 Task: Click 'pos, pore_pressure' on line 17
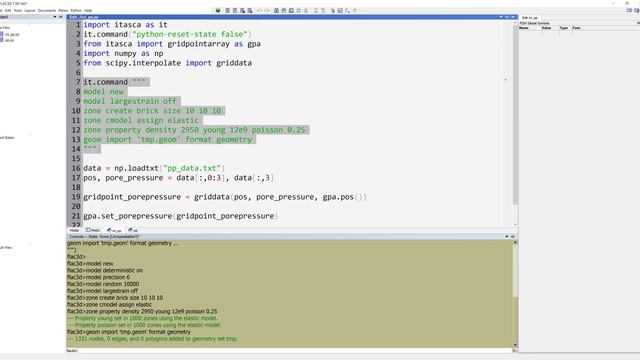tap(123, 178)
